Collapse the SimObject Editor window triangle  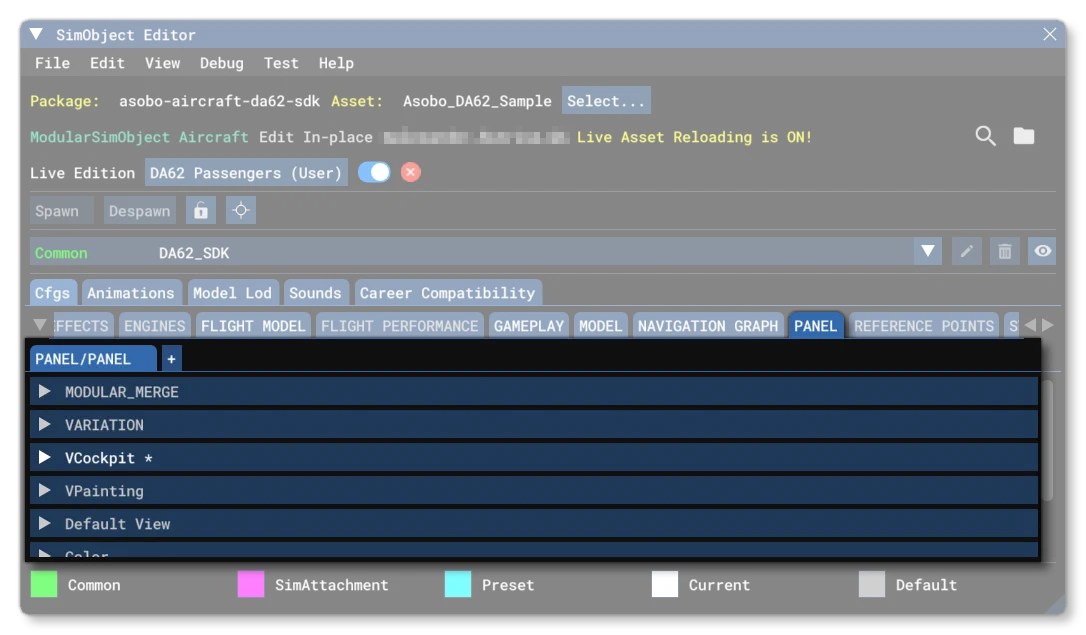point(36,34)
